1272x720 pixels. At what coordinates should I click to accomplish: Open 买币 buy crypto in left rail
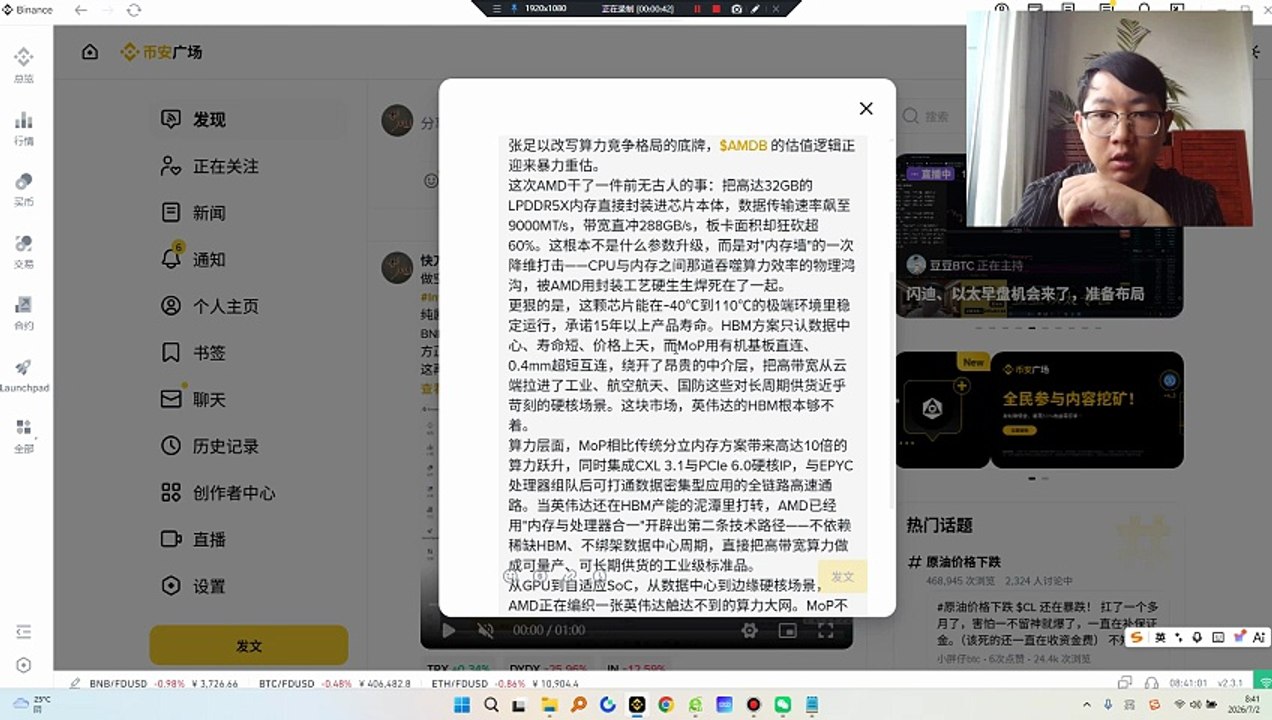(23, 189)
